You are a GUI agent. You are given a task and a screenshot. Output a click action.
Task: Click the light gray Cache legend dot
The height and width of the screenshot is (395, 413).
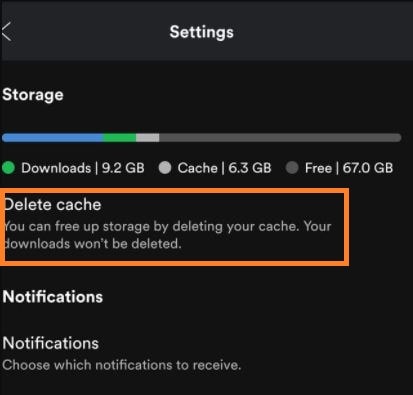165,168
